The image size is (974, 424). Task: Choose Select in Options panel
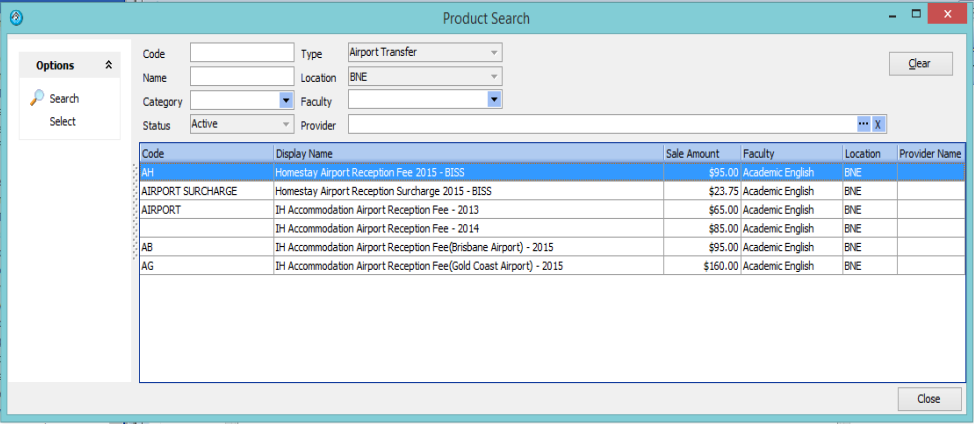click(x=63, y=122)
